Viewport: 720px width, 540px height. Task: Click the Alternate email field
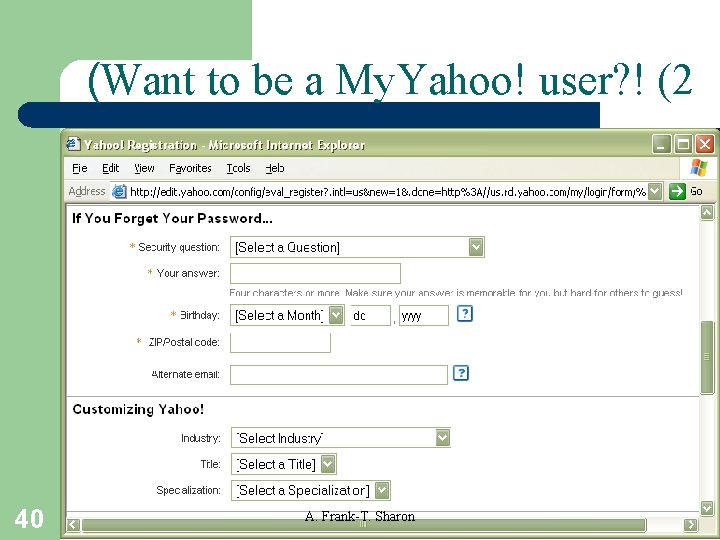tap(338, 375)
